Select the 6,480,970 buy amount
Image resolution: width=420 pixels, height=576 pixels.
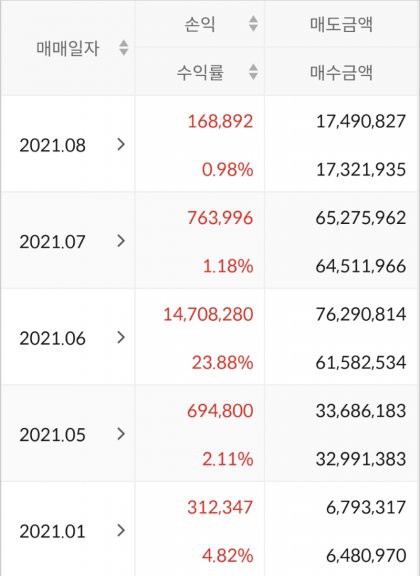point(366,555)
